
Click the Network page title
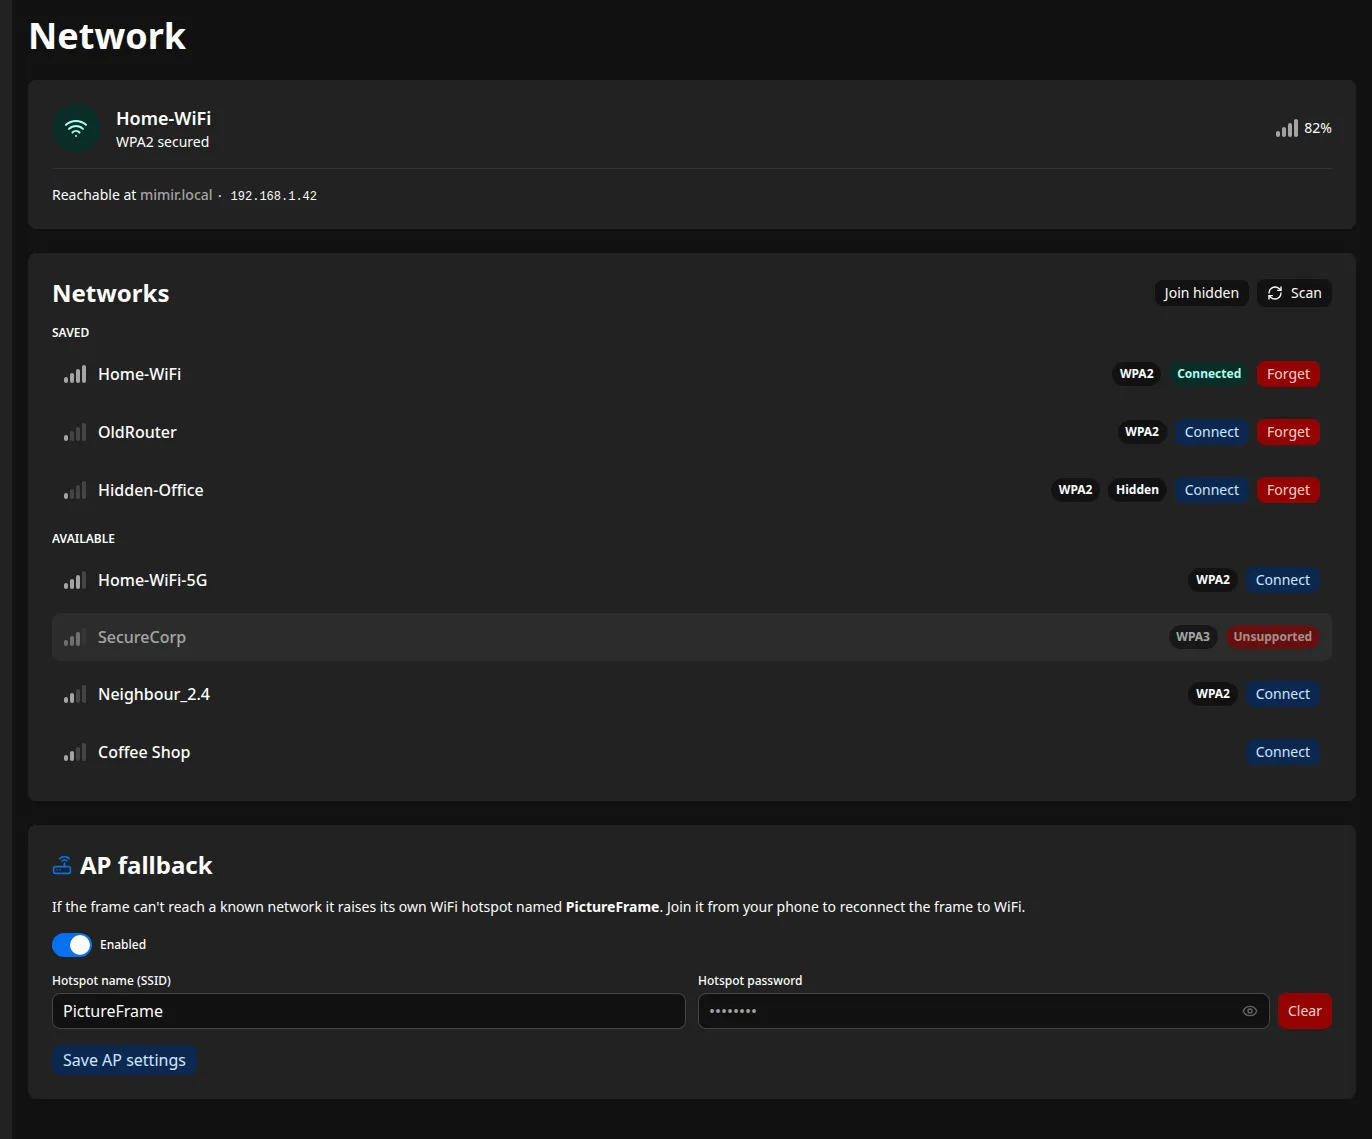[107, 36]
